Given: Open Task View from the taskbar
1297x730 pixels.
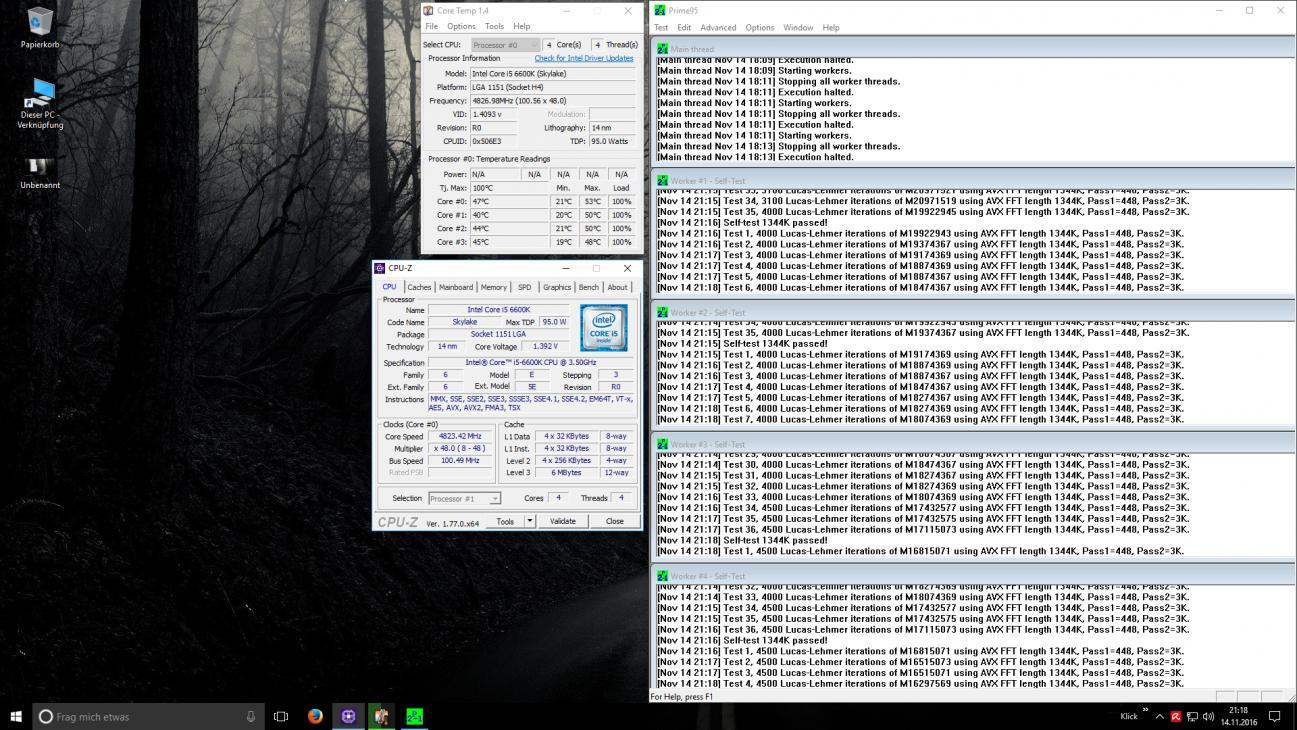Looking at the screenshot, I should pyautogui.click(x=281, y=716).
